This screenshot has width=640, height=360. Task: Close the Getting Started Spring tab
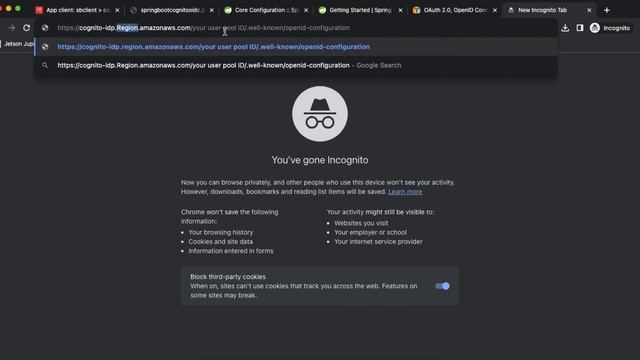click(400, 10)
